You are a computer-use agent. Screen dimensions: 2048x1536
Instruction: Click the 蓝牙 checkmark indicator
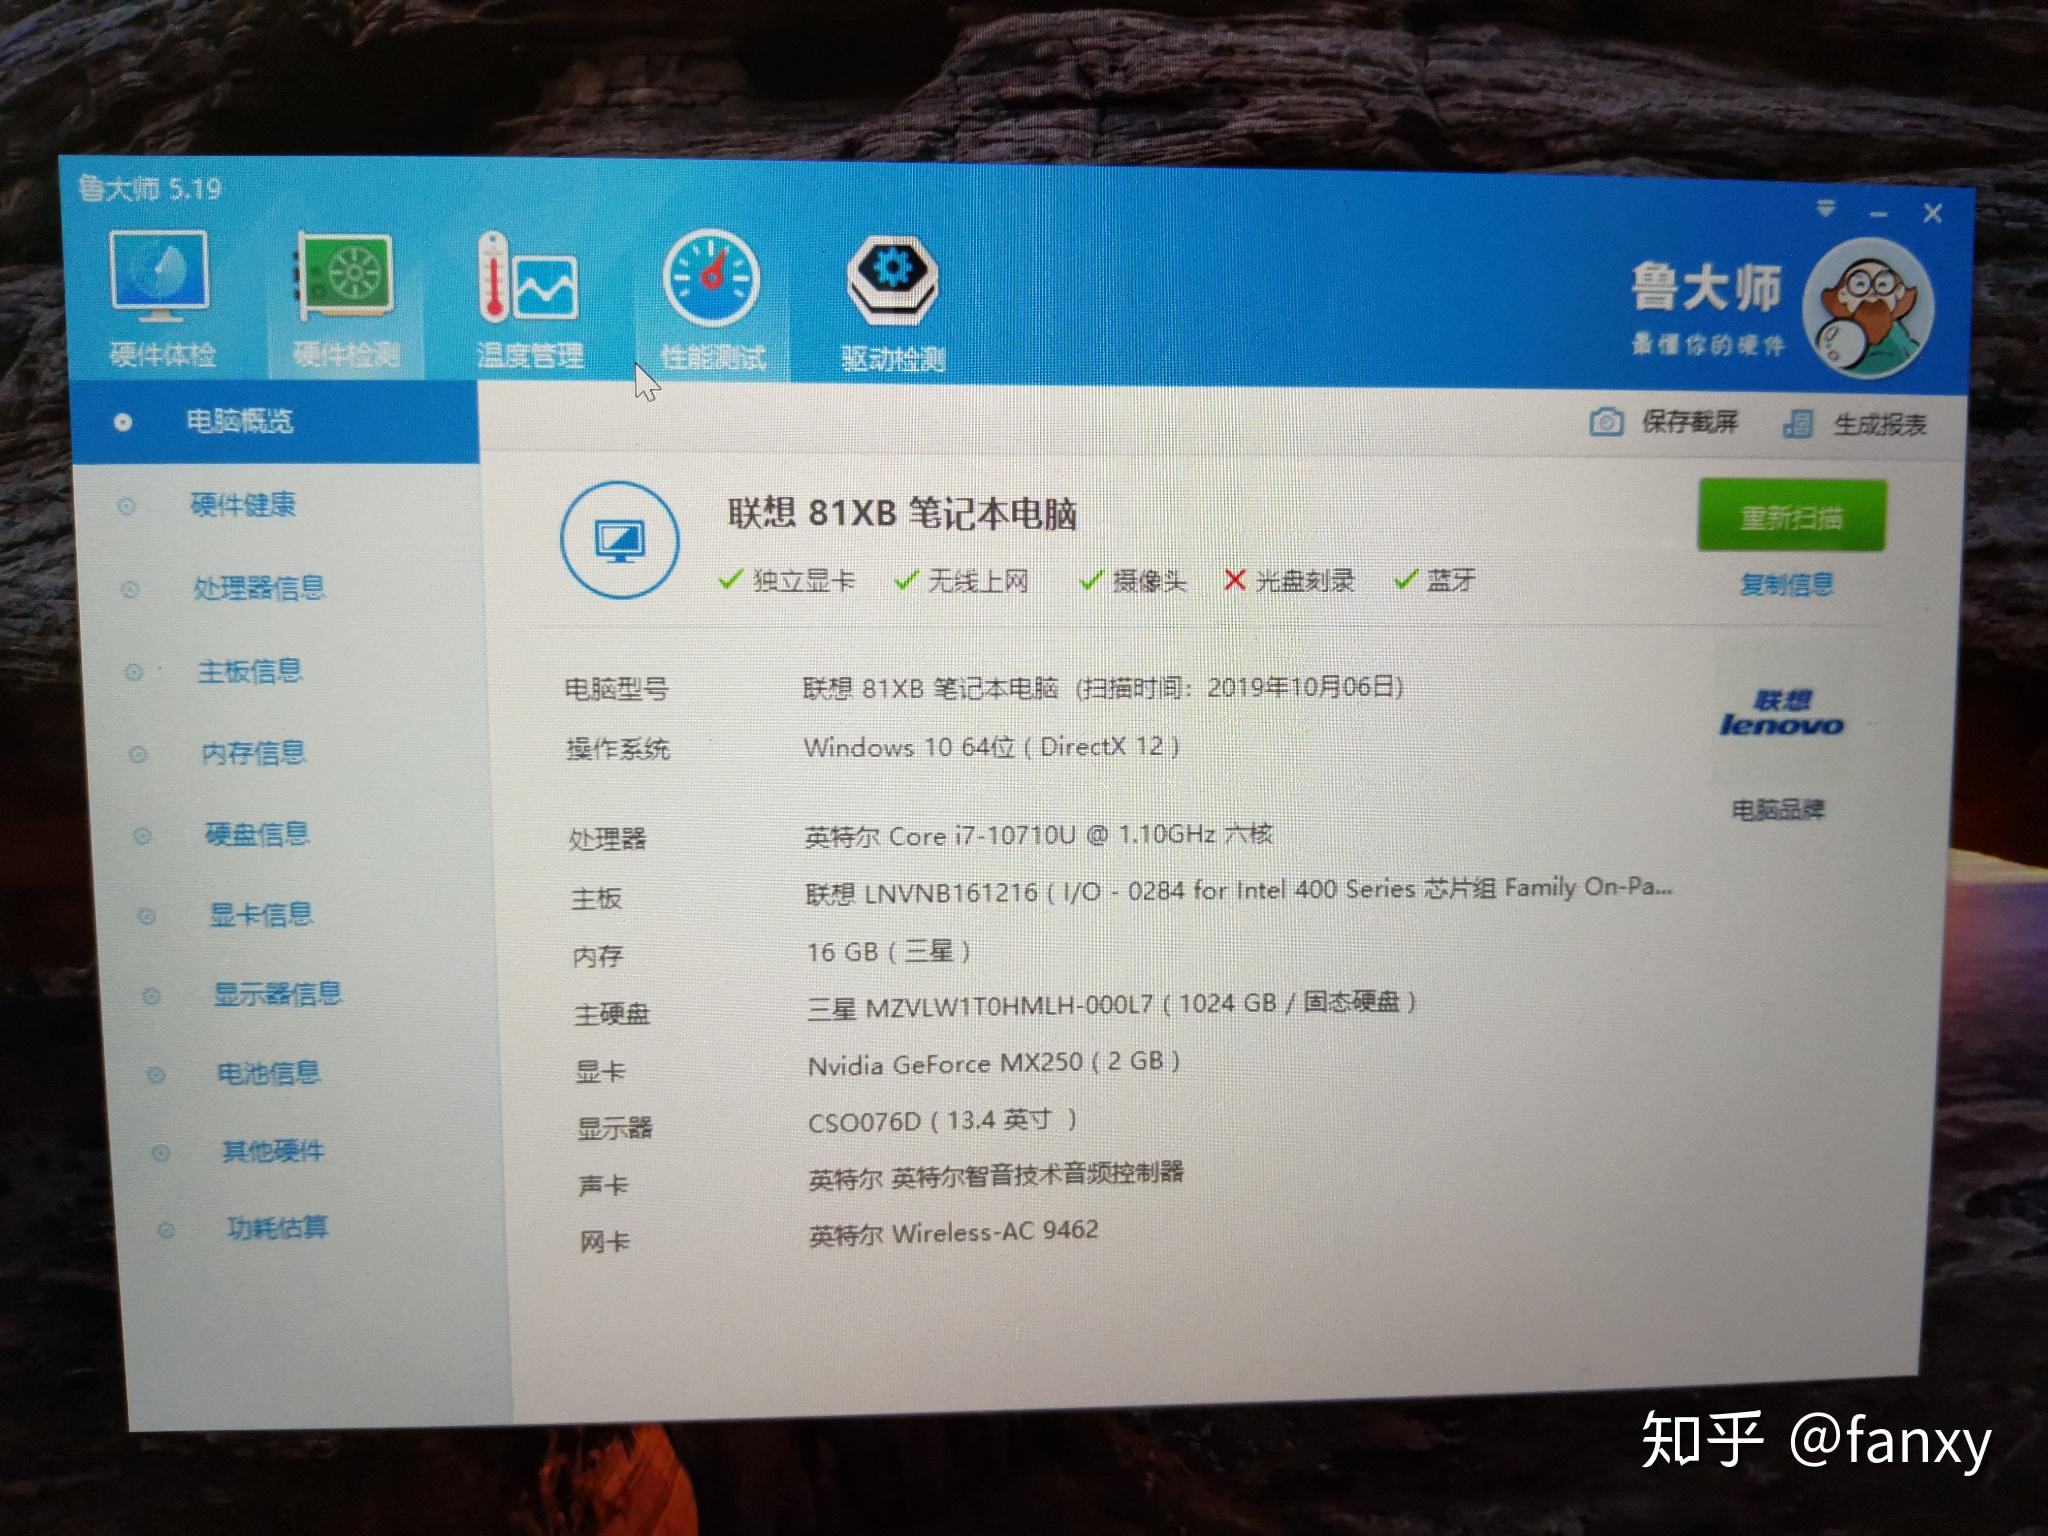1408,581
